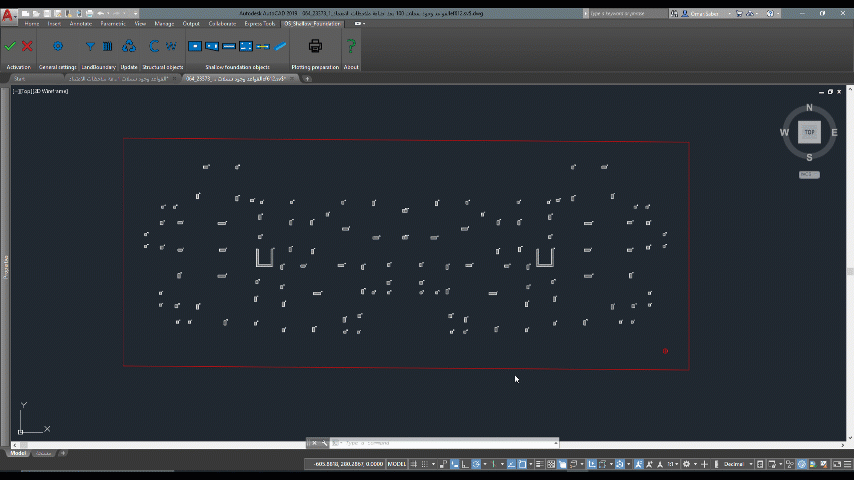
Task: Click the coordinates readout in status bar
Action: point(347,464)
